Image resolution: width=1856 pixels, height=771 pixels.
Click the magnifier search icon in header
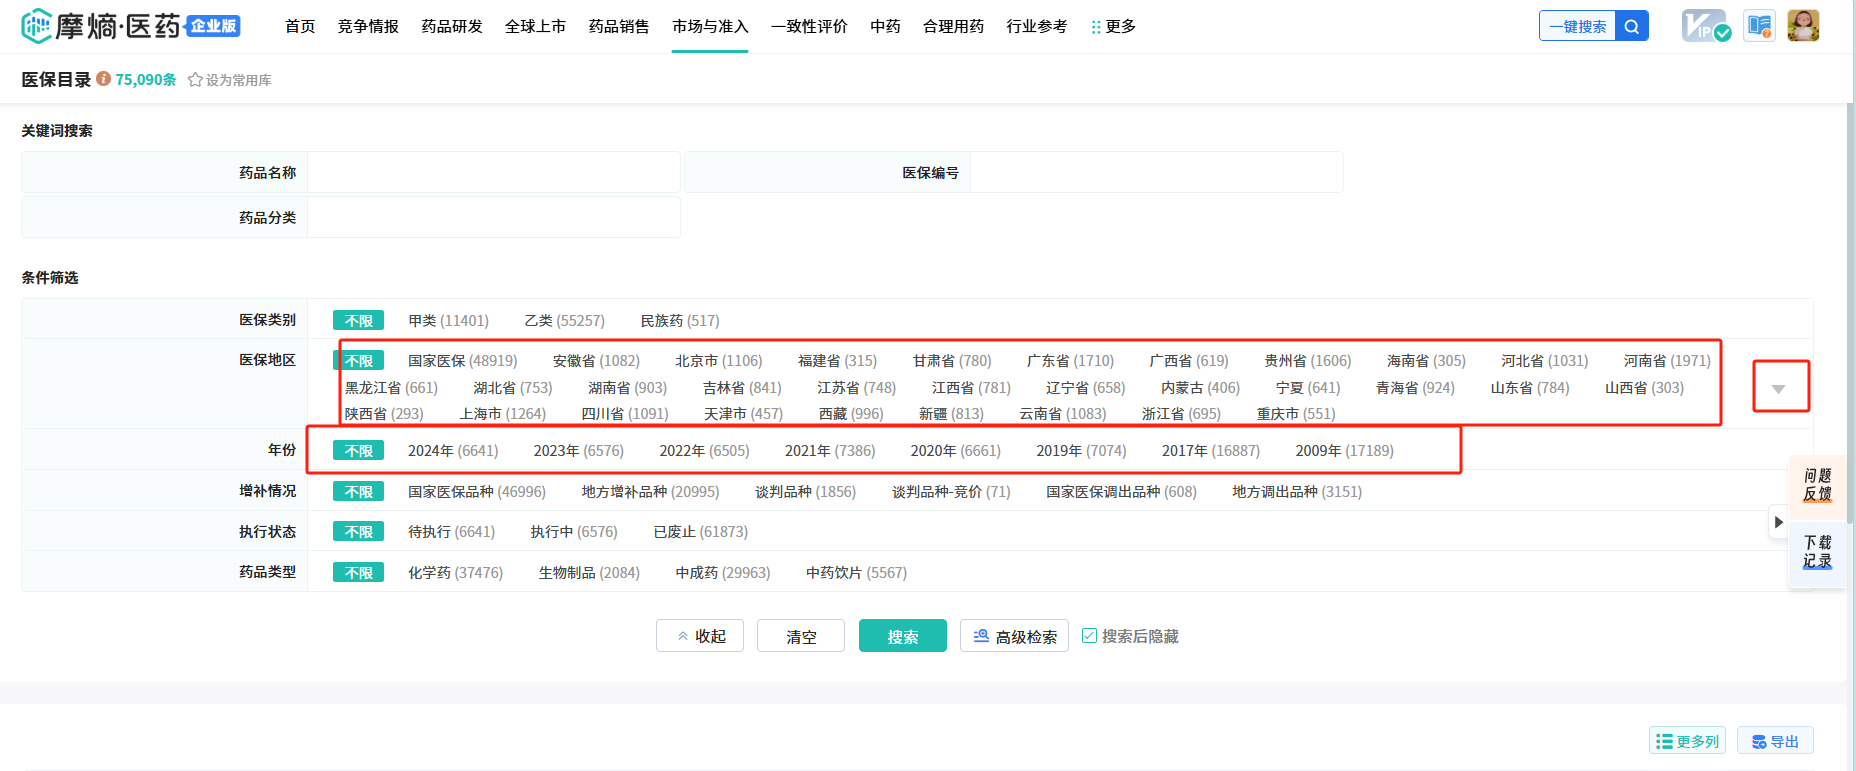coord(1631,27)
